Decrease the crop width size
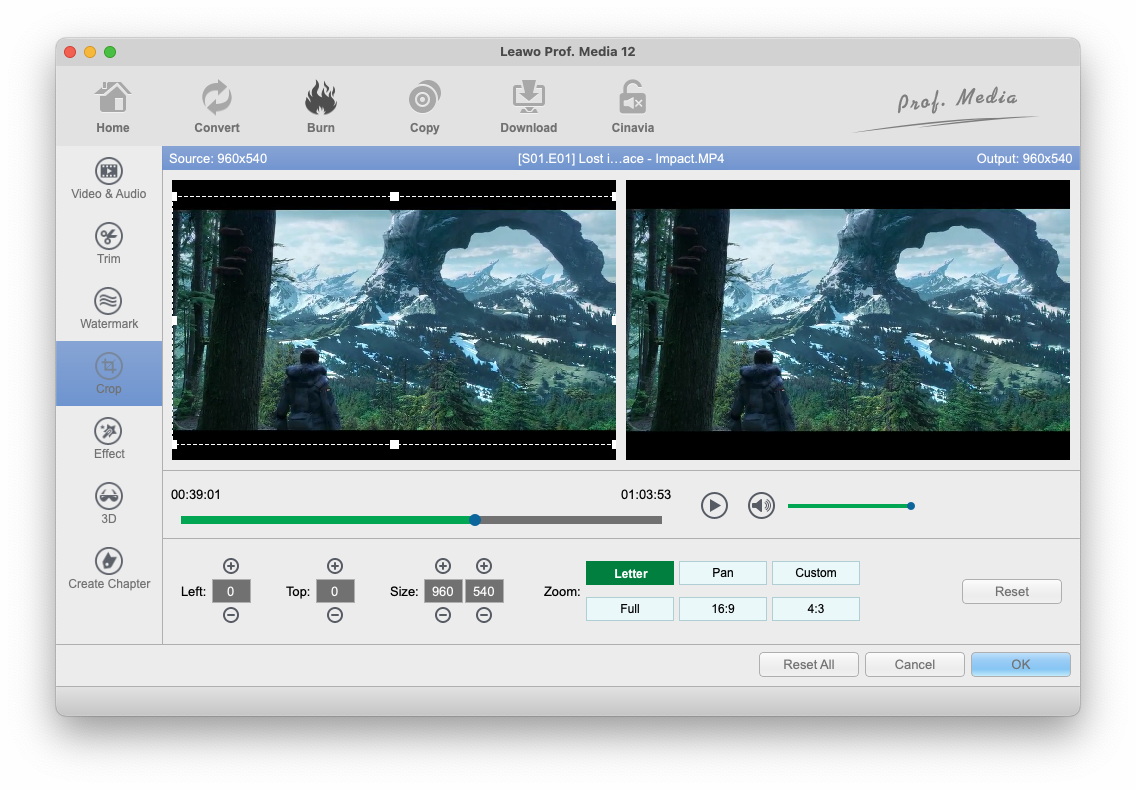This screenshot has height=790, width=1136. 443,615
